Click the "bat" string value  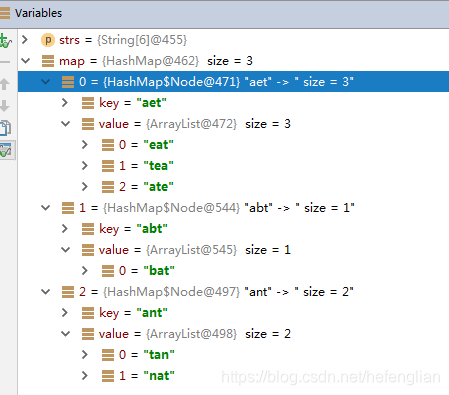159,271
